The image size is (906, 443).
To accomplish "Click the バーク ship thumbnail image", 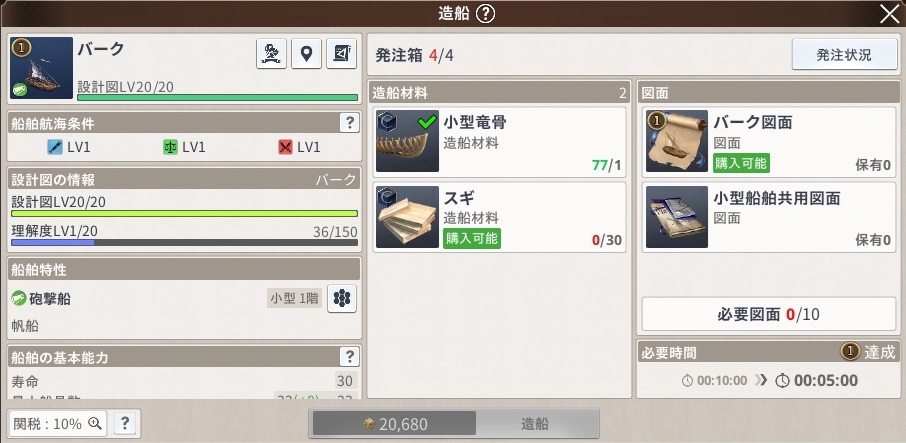I will tap(42, 68).
